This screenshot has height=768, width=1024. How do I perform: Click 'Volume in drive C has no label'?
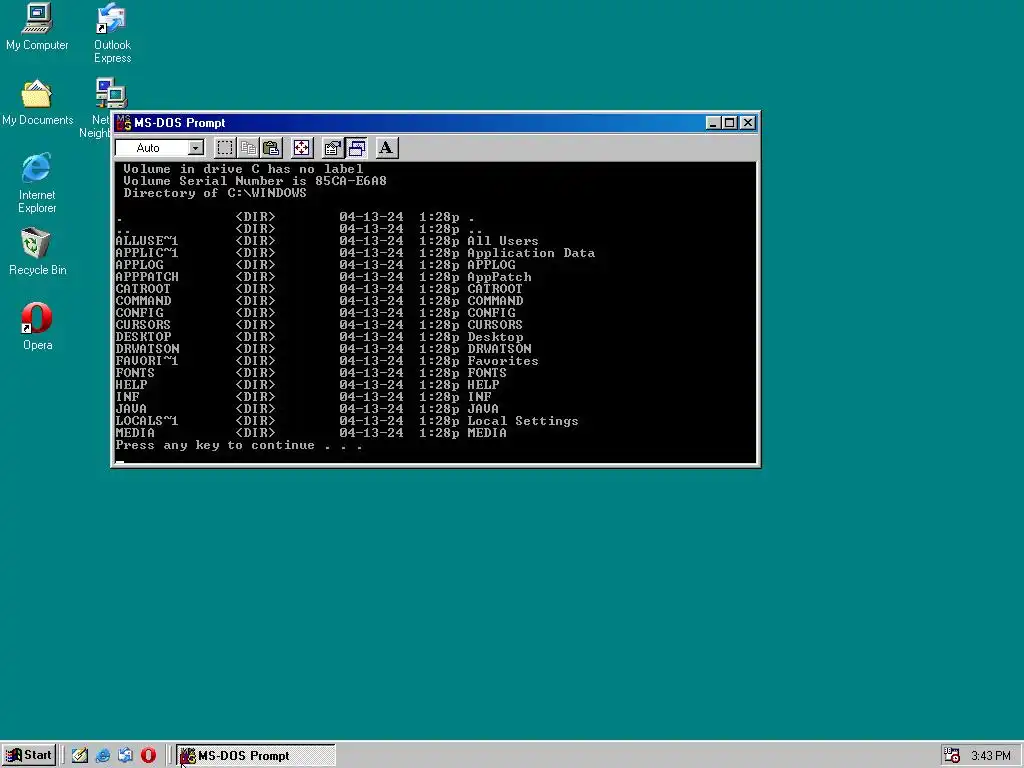coord(243,169)
